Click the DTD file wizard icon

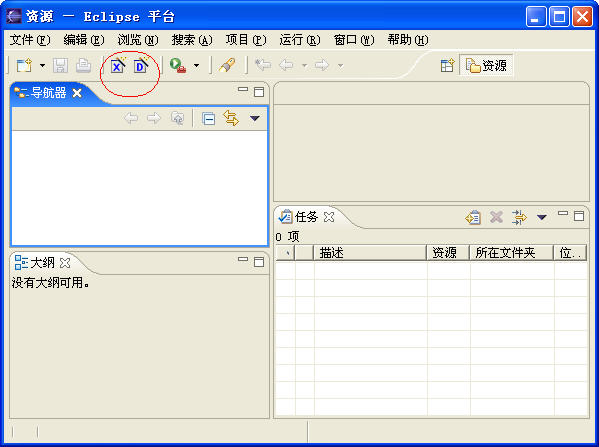click(141, 66)
